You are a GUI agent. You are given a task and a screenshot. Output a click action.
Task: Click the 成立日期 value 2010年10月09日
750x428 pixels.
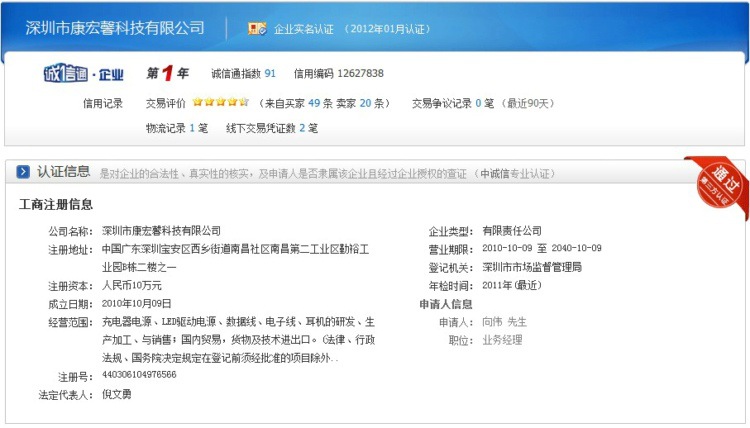click(x=136, y=304)
